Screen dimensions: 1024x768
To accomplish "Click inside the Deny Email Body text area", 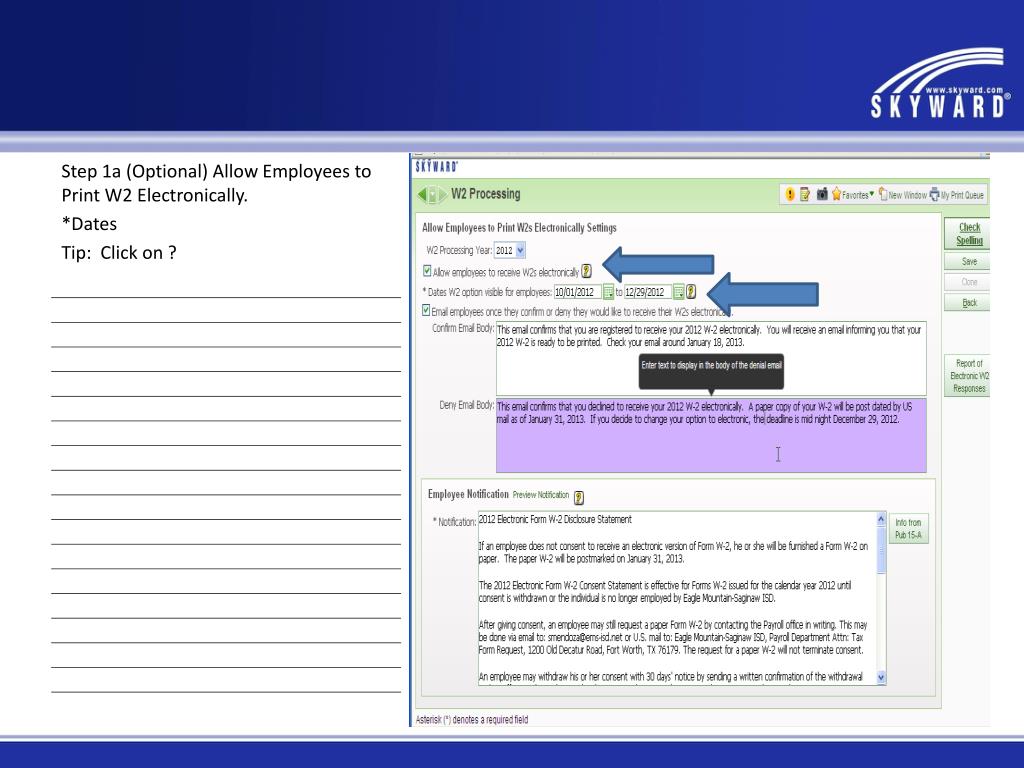I will click(711, 435).
